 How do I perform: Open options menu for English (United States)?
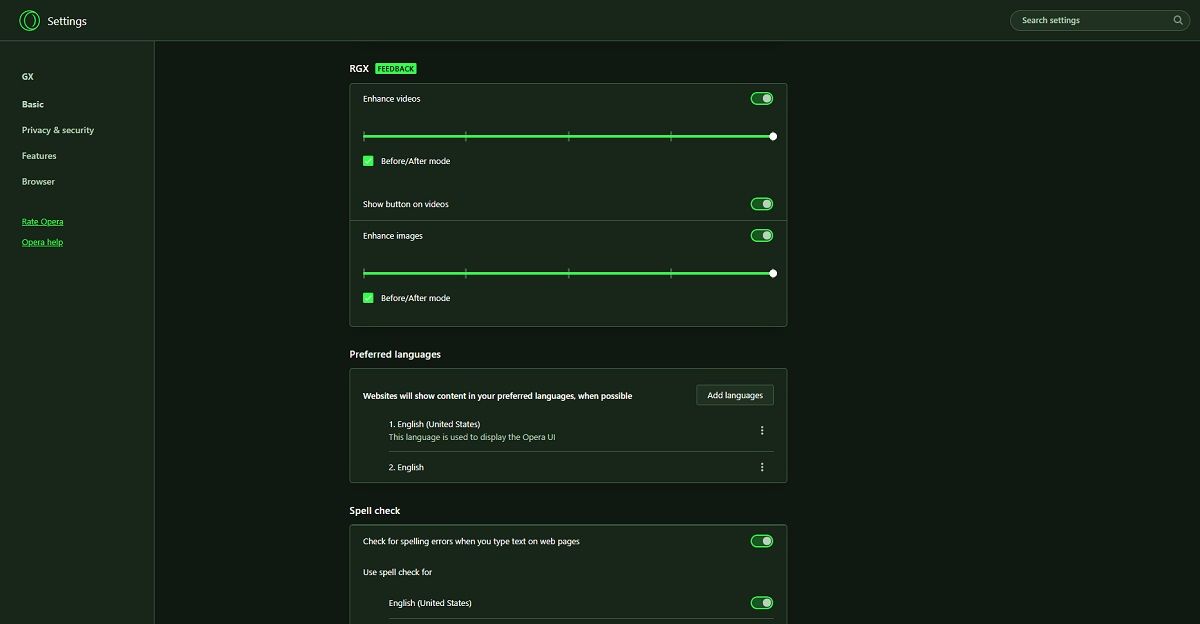coord(762,429)
